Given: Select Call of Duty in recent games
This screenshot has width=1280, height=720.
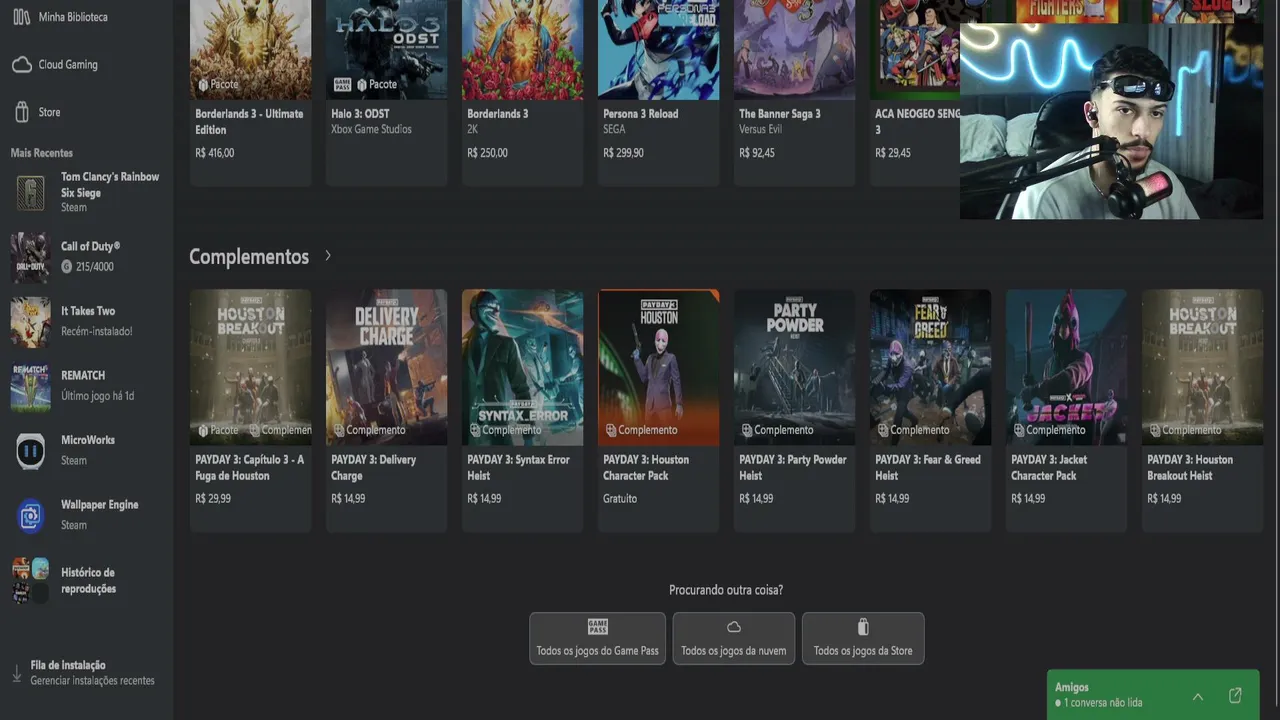Looking at the screenshot, I should point(86,257).
